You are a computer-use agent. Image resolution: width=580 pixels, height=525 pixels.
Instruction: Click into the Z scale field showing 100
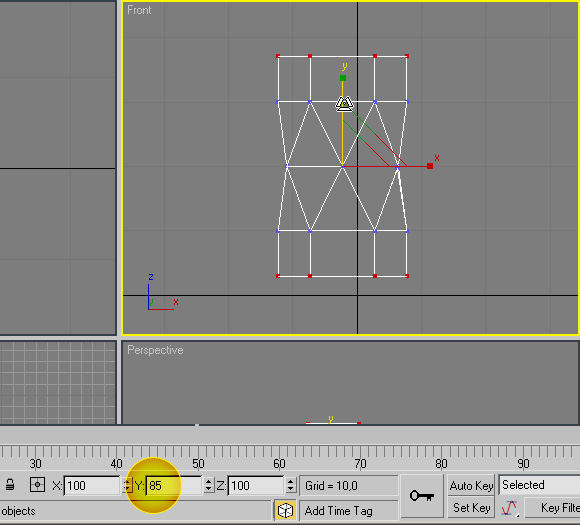(256, 485)
